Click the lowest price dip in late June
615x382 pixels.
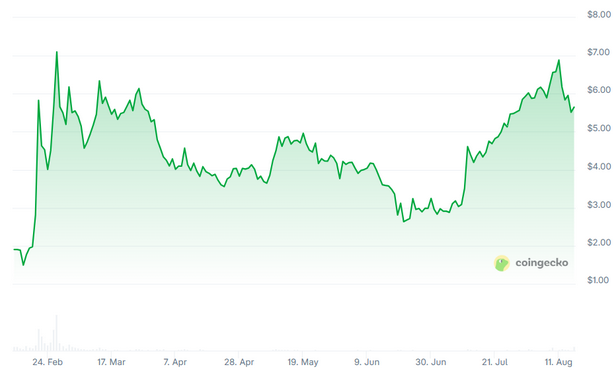point(404,222)
